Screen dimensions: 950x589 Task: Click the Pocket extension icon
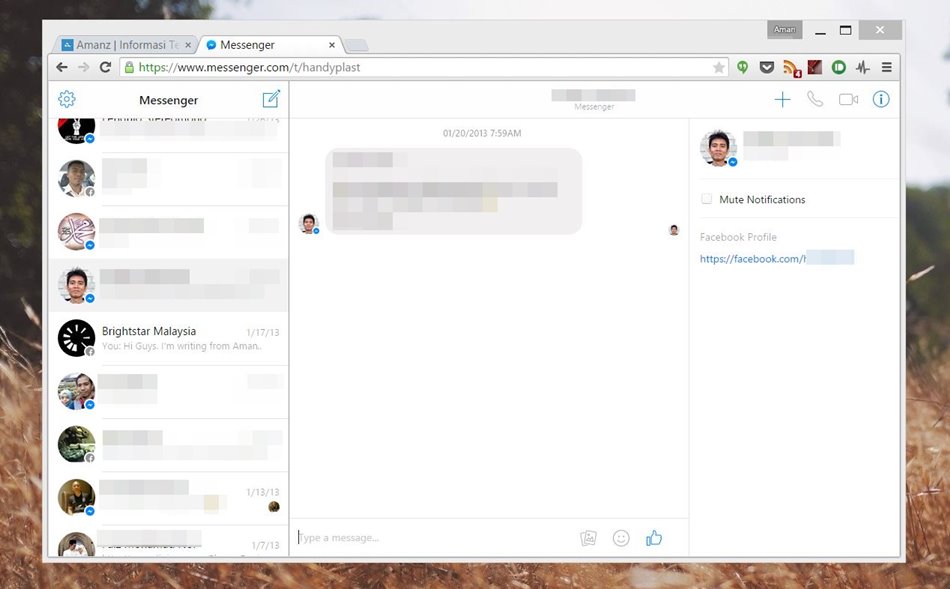[x=766, y=67]
